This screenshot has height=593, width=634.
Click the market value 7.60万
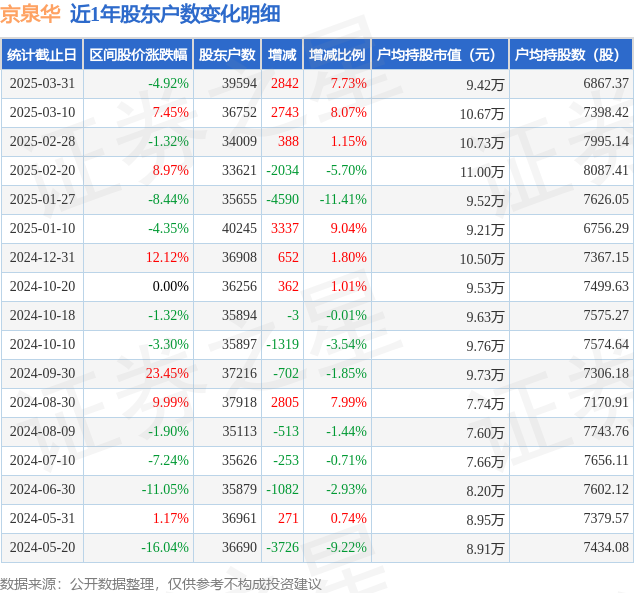pos(485,433)
